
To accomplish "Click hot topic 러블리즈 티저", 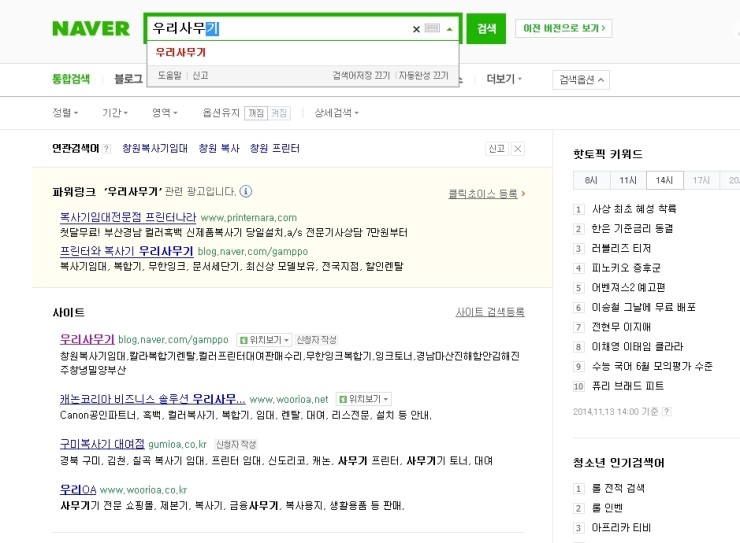I will click(621, 248).
